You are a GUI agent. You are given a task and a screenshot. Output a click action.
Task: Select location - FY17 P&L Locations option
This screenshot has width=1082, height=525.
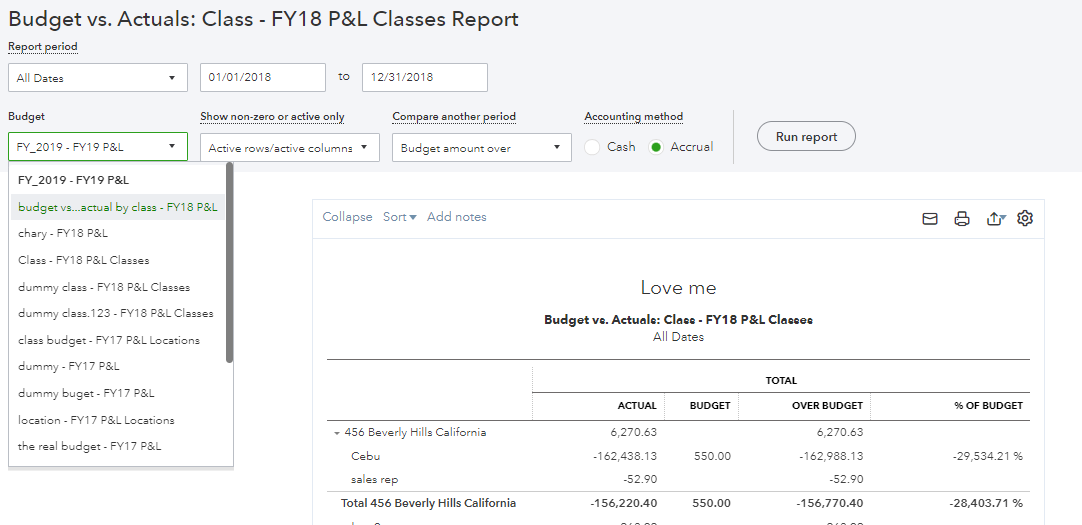coord(96,420)
